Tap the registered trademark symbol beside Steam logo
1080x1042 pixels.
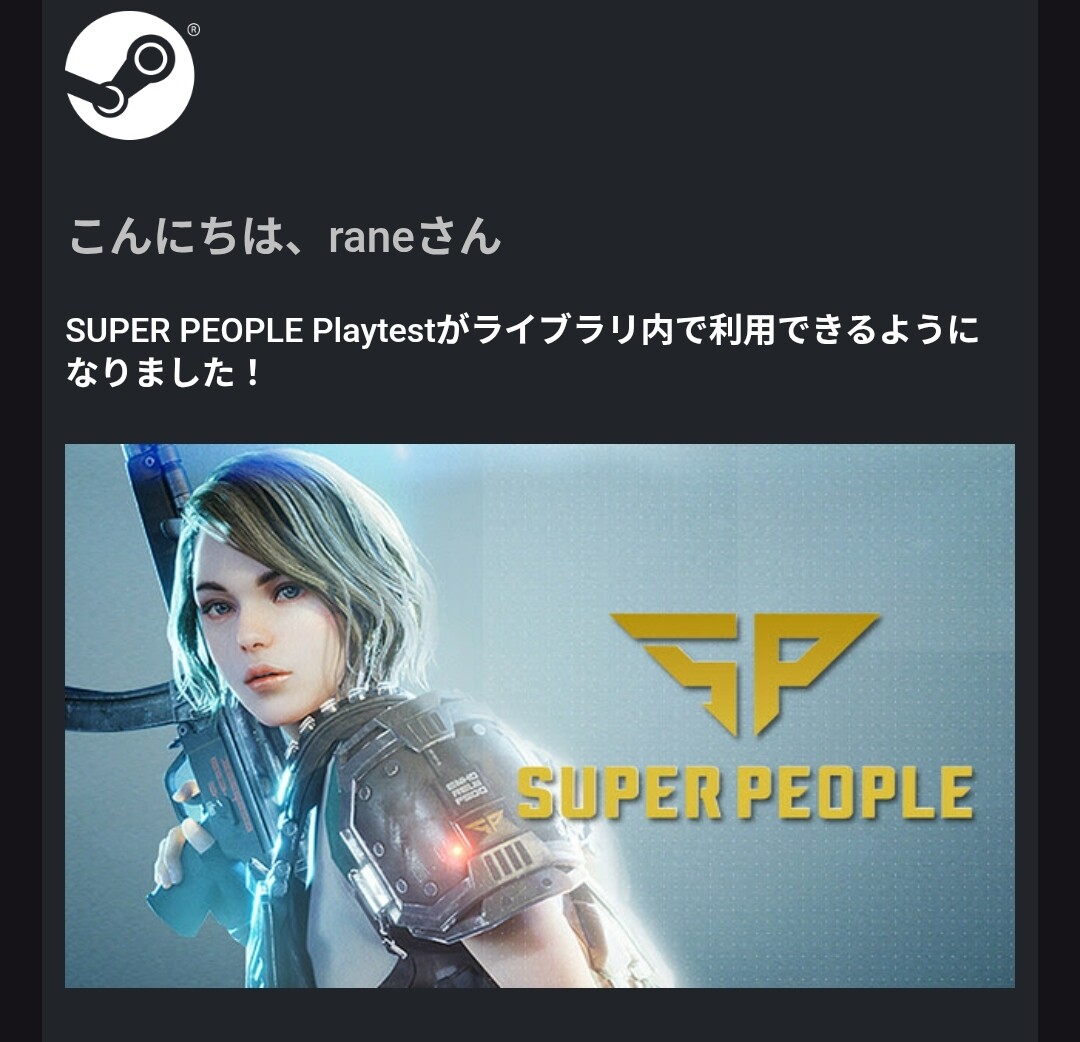coord(194,30)
